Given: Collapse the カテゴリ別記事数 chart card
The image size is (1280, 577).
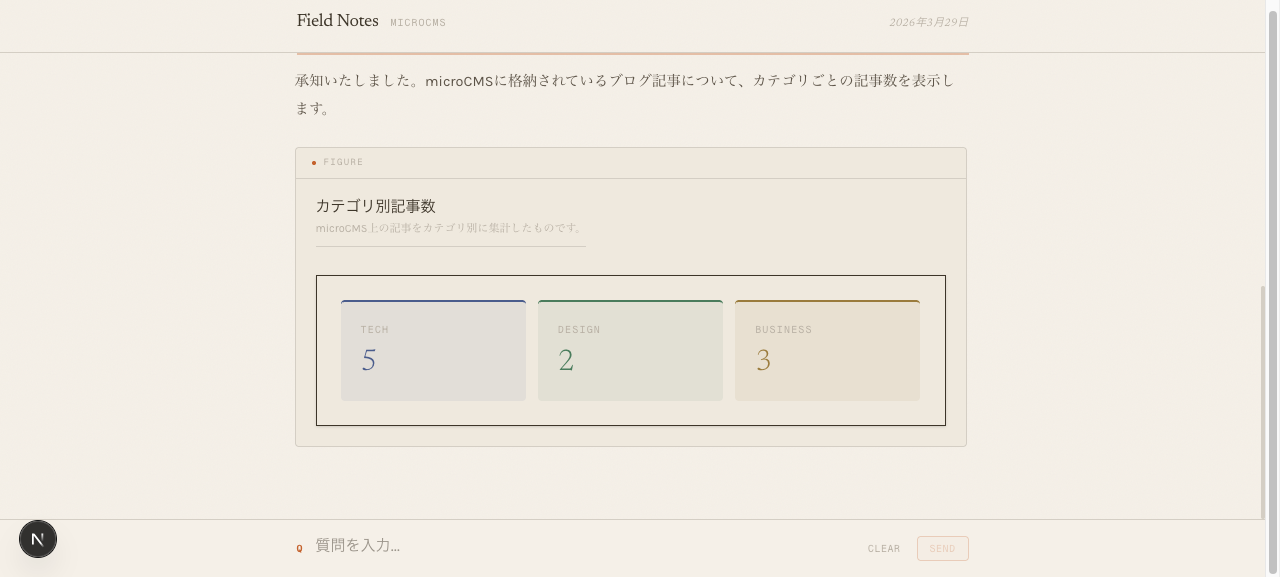Looking at the screenshot, I should click(376, 206).
